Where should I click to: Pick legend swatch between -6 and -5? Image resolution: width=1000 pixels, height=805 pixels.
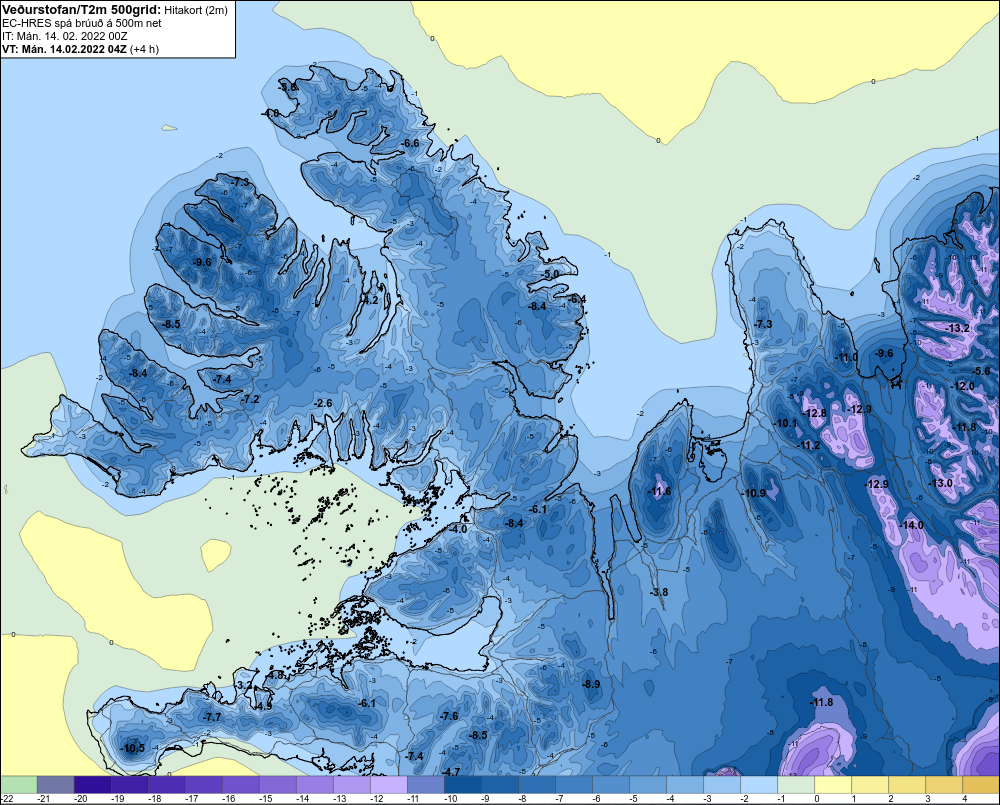[611, 785]
